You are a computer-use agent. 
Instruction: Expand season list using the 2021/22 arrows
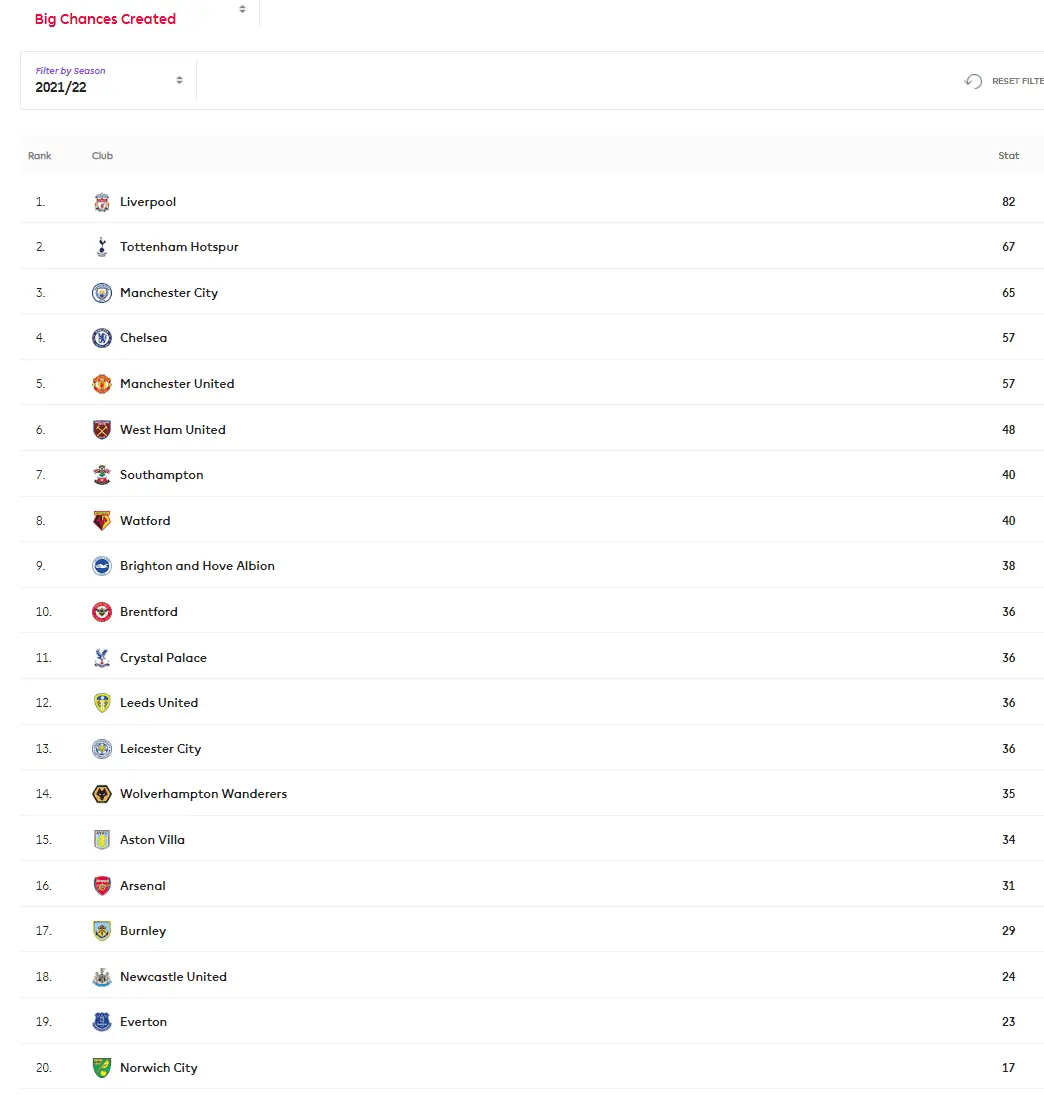tap(179, 80)
